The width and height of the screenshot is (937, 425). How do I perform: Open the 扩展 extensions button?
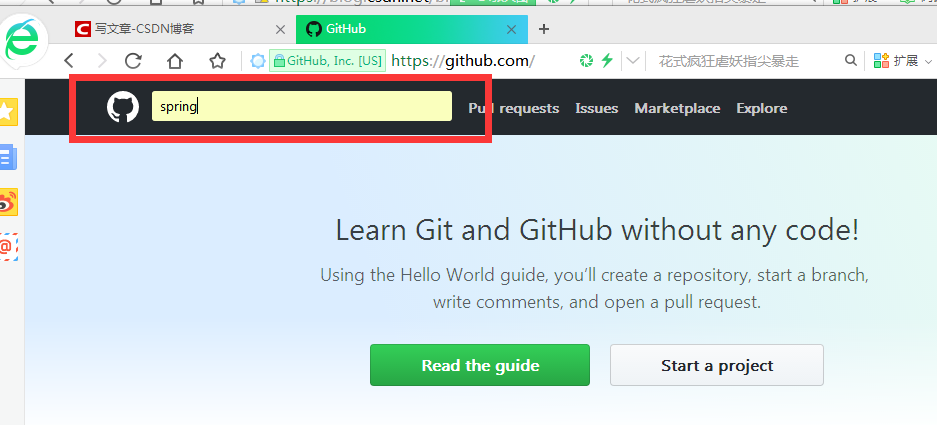[x=896, y=60]
